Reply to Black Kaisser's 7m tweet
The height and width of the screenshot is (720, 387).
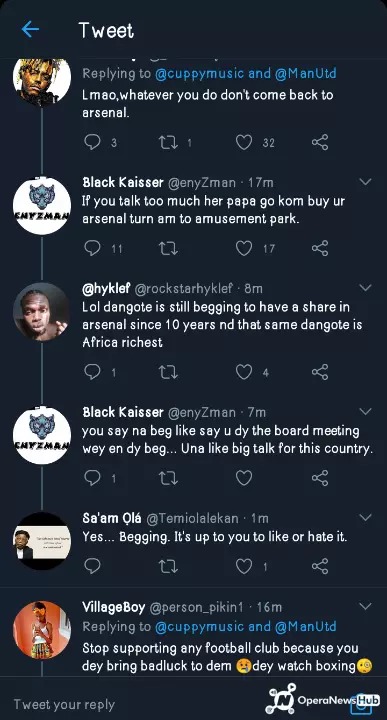(x=92, y=478)
